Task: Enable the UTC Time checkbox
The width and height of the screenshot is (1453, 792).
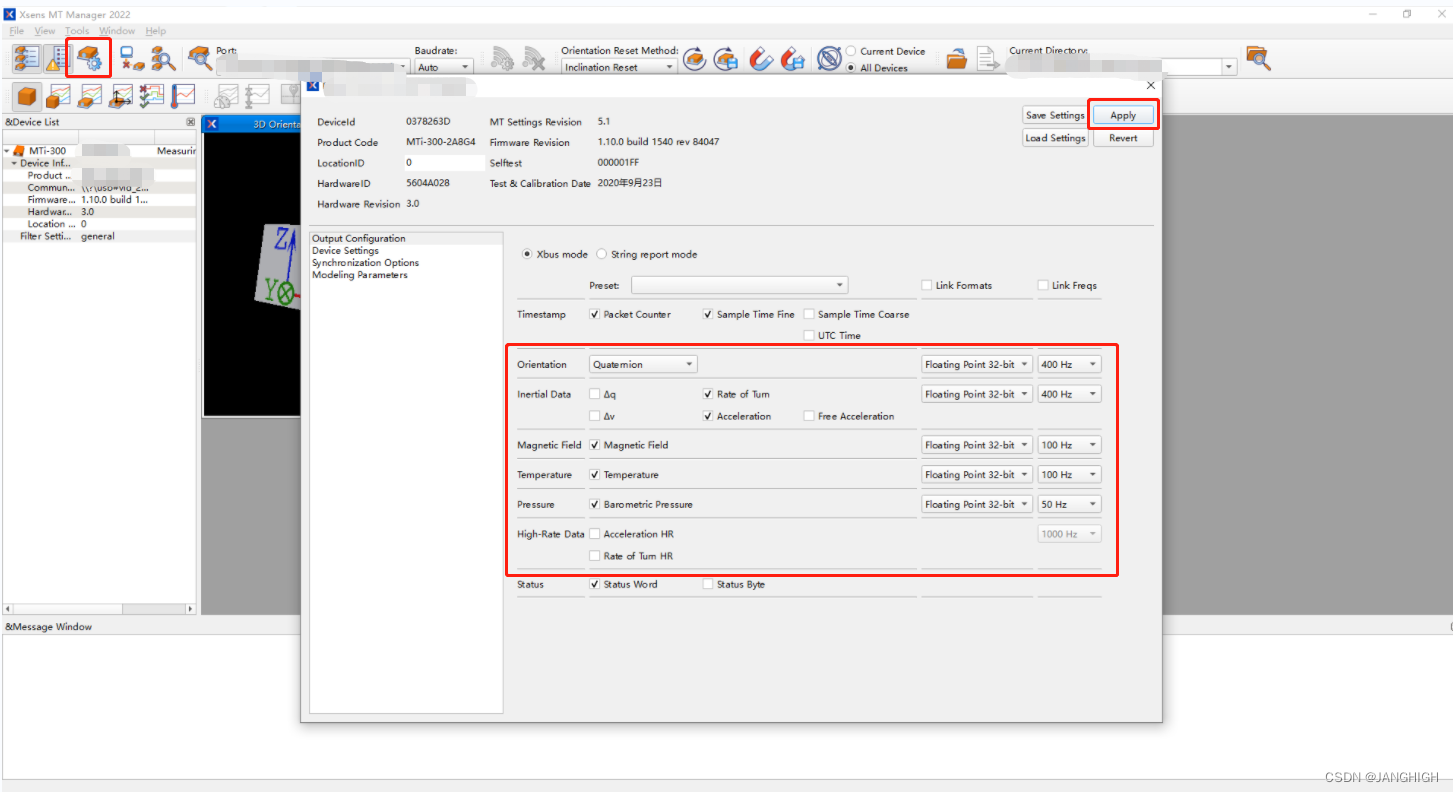Action: (809, 336)
